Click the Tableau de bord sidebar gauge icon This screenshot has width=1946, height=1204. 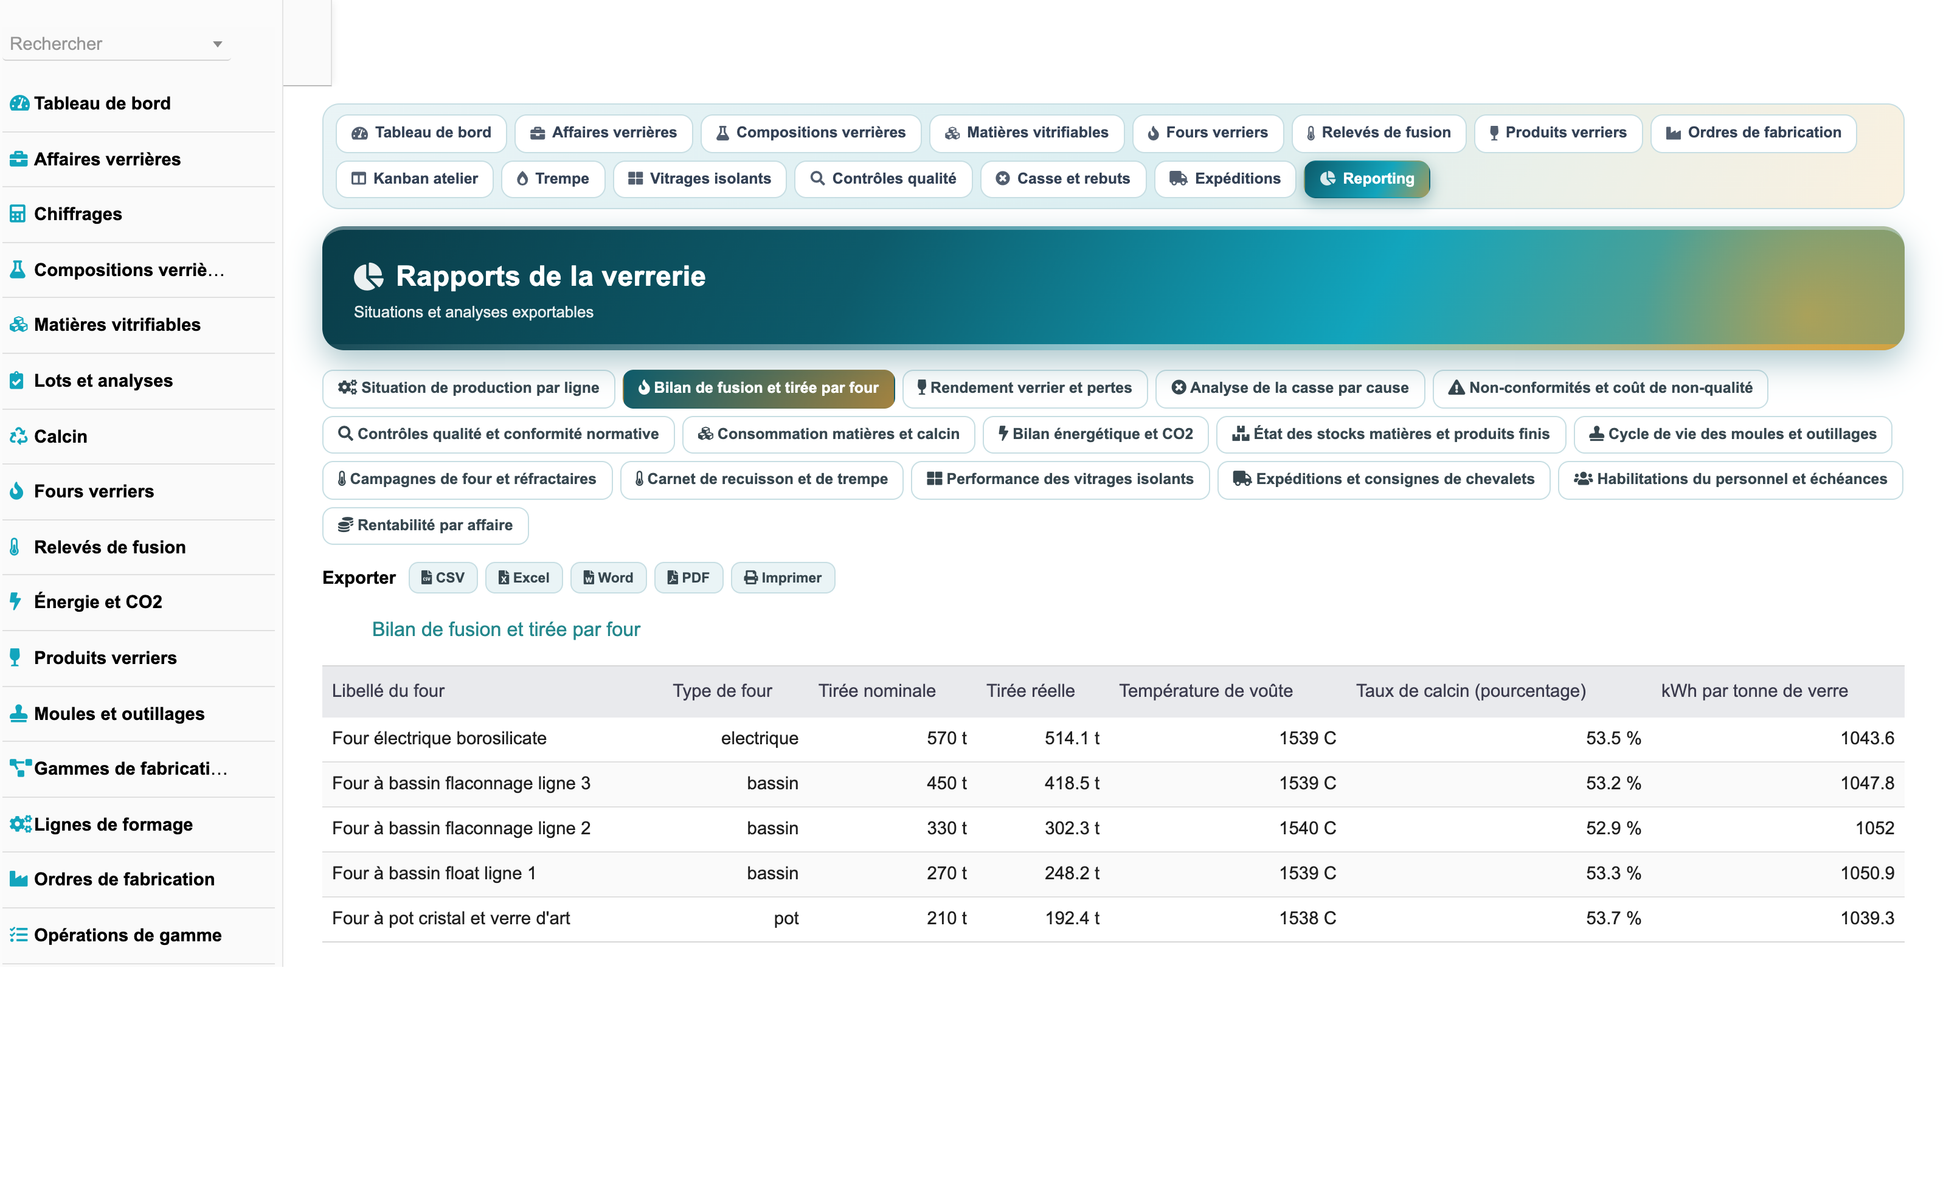tap(19, 103)
